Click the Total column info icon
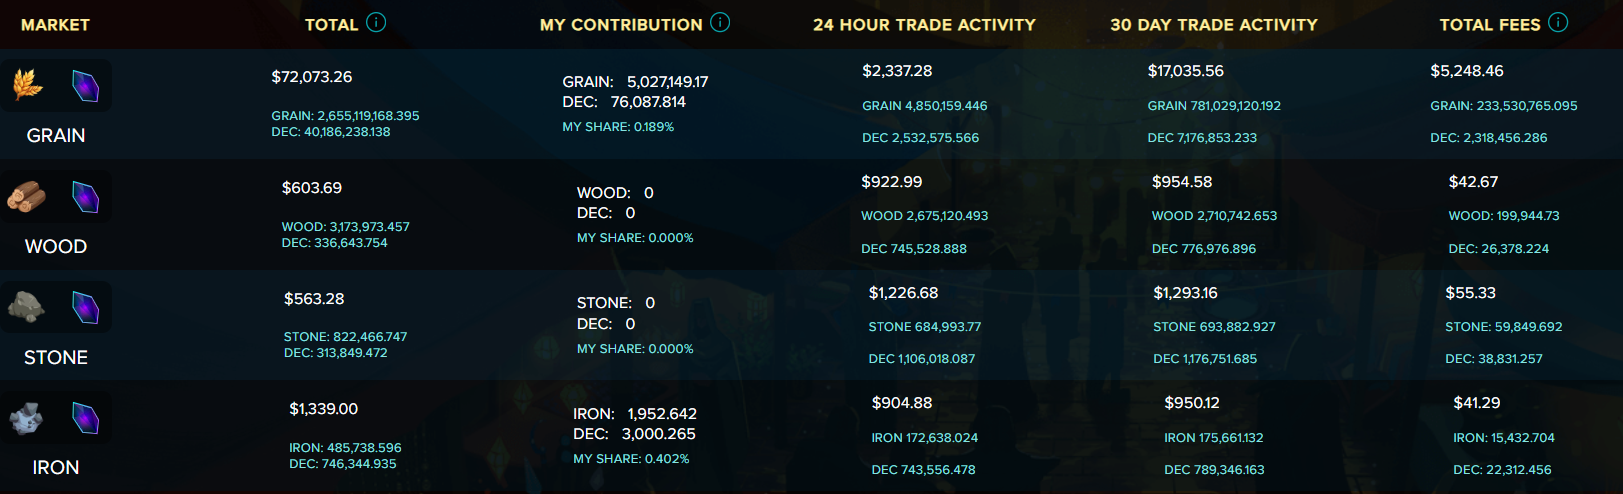Screen dimensions: 1623x494 (x=376, y=22)
